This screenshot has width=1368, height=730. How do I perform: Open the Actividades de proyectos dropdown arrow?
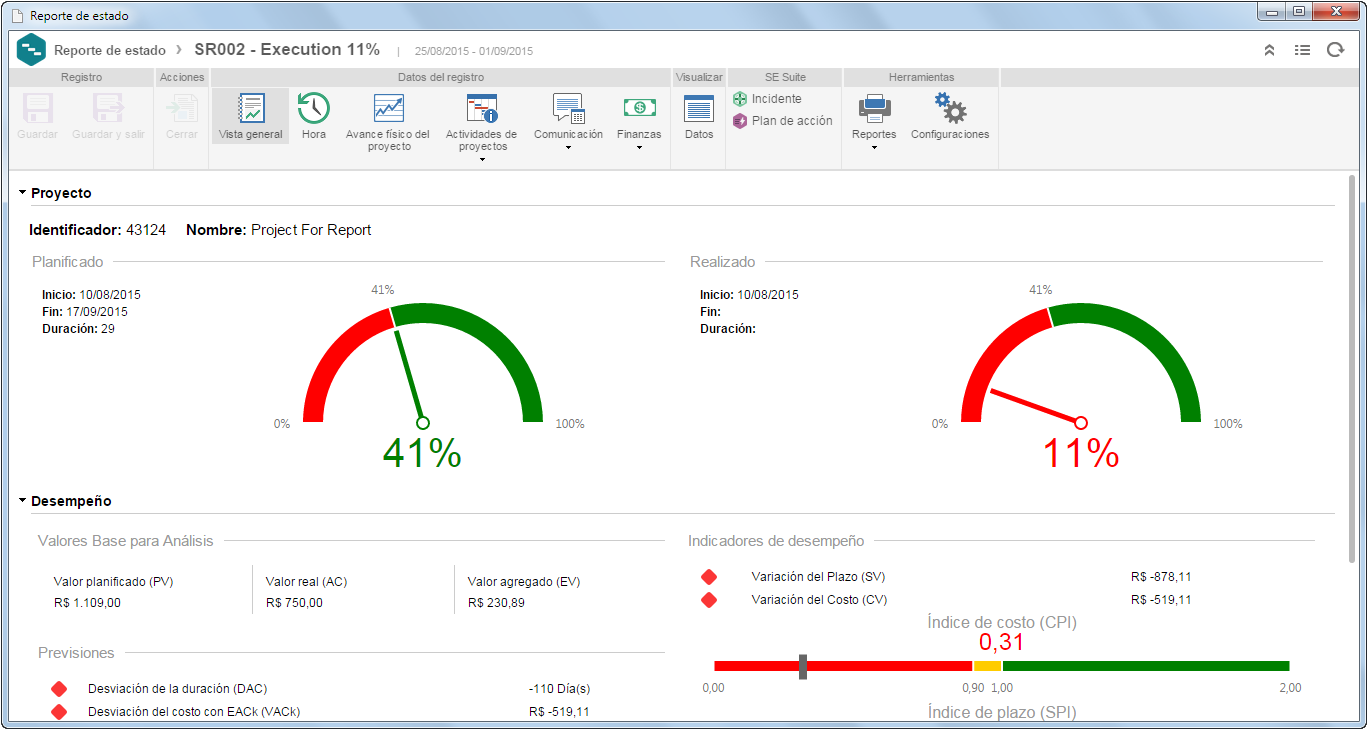(x=482, y=159)
